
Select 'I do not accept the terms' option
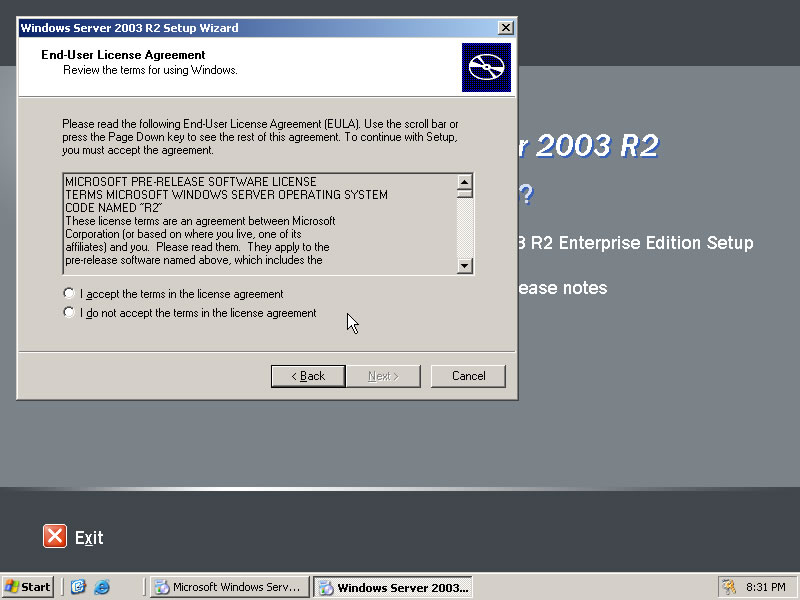pyautogui.click(x=69, y=313)
